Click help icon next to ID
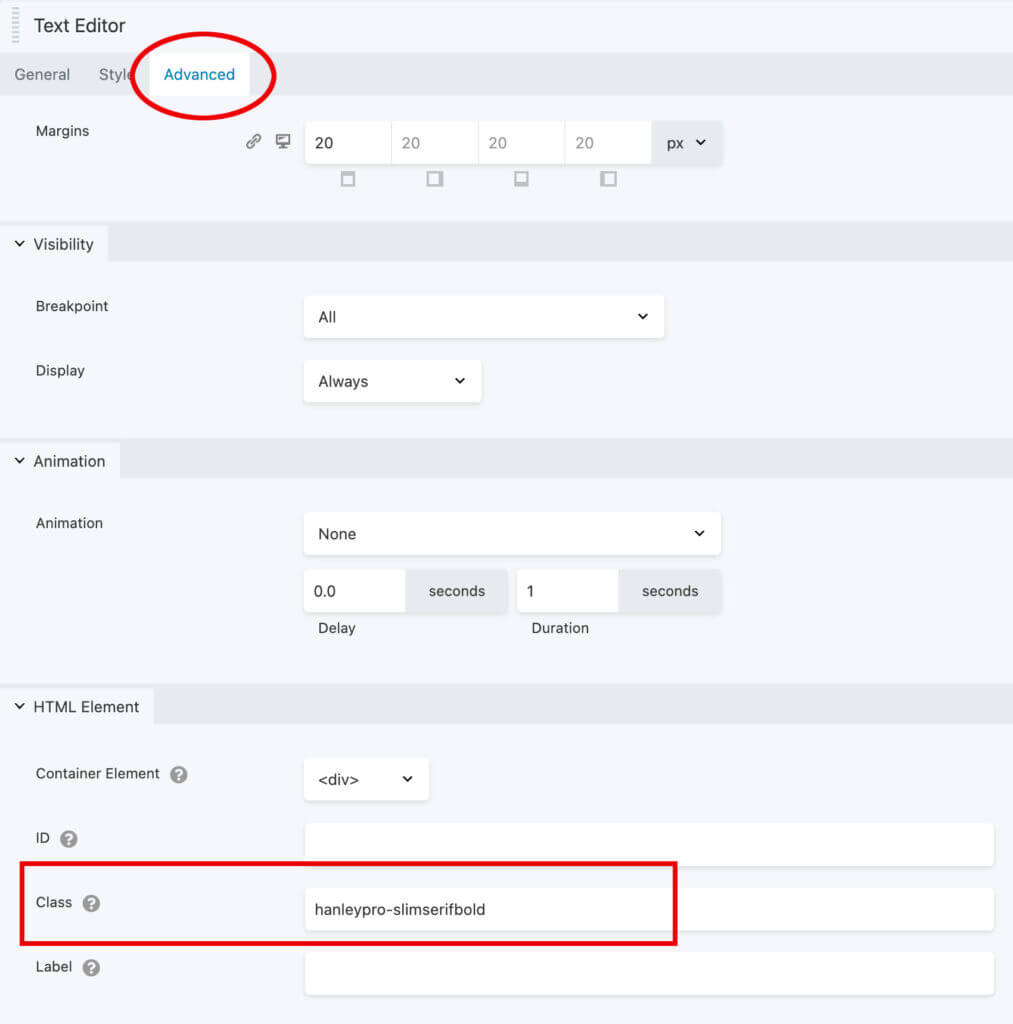Screen dimensions: 1013x1024 click(69, 839)
